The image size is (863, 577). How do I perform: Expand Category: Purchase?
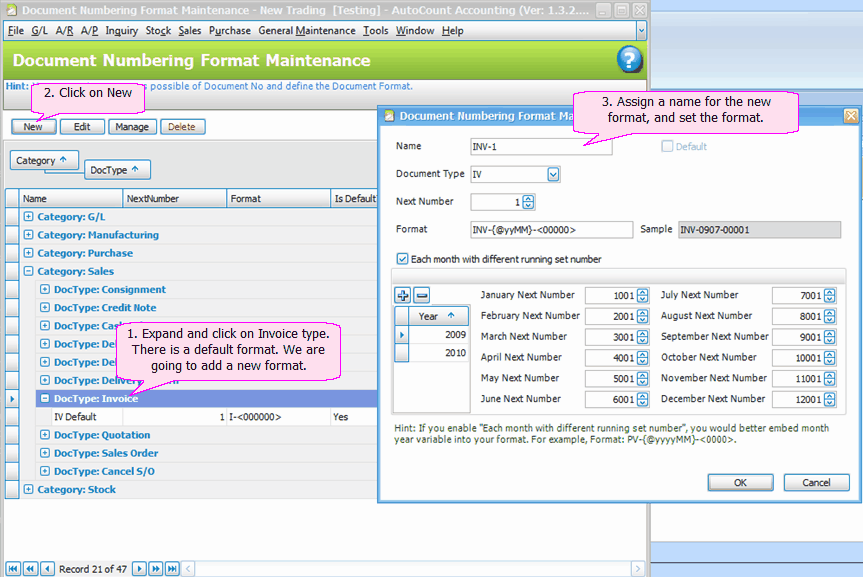[29, 253]
